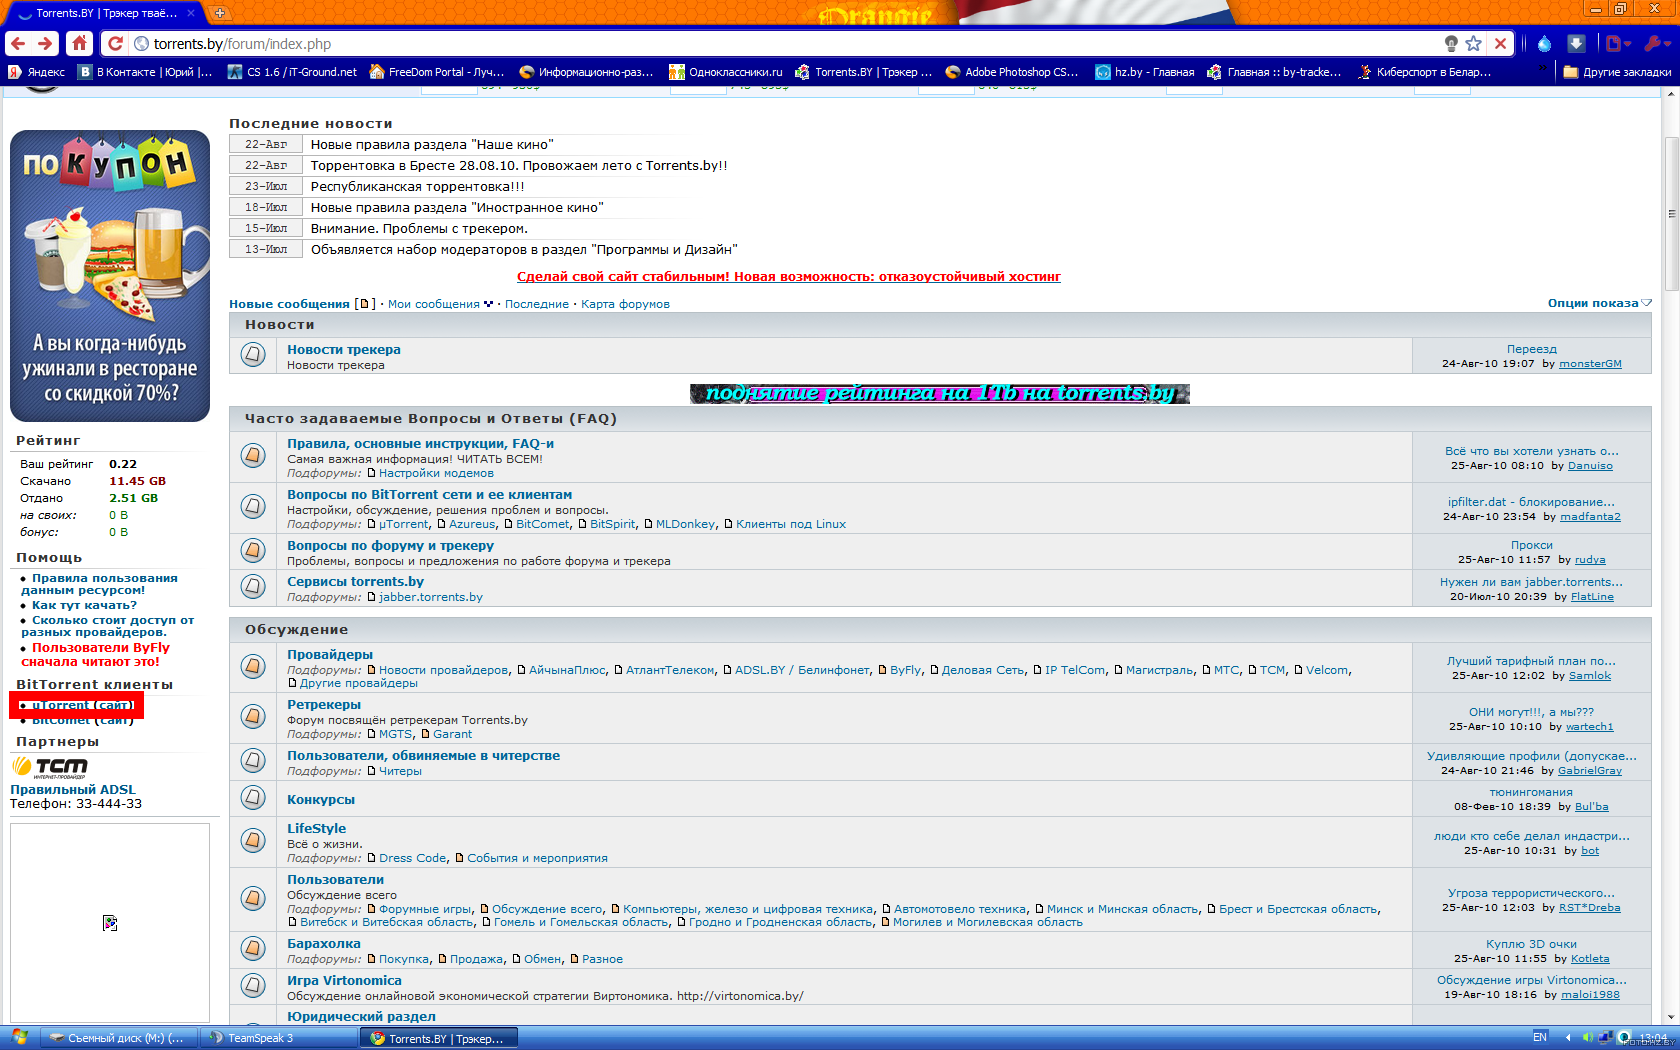
Task: Open the Одноклассники.ru bookmark
Action: point(726,72)
